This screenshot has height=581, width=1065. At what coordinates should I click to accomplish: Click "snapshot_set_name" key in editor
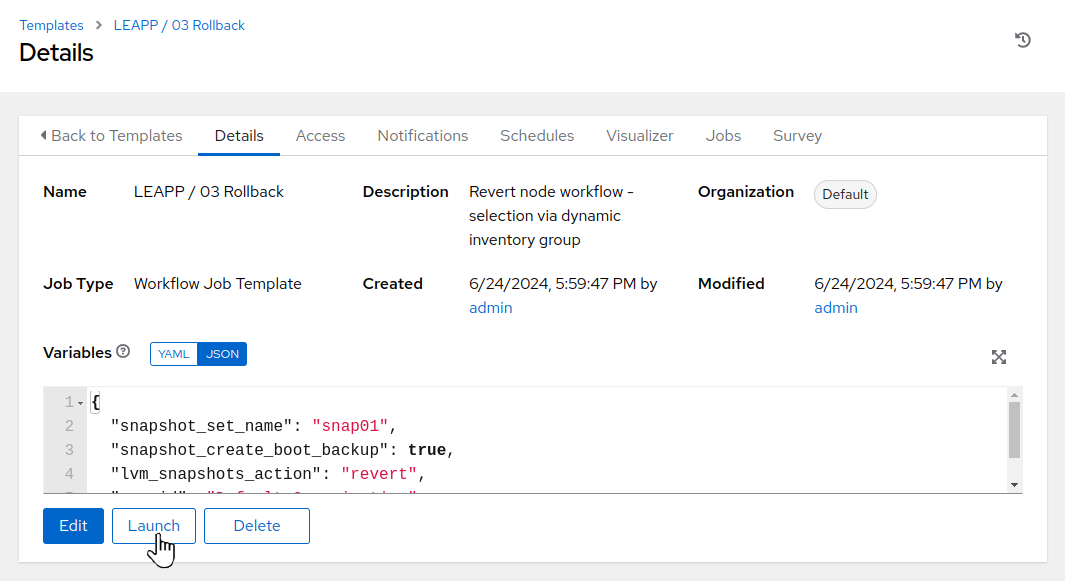(202, 426)
